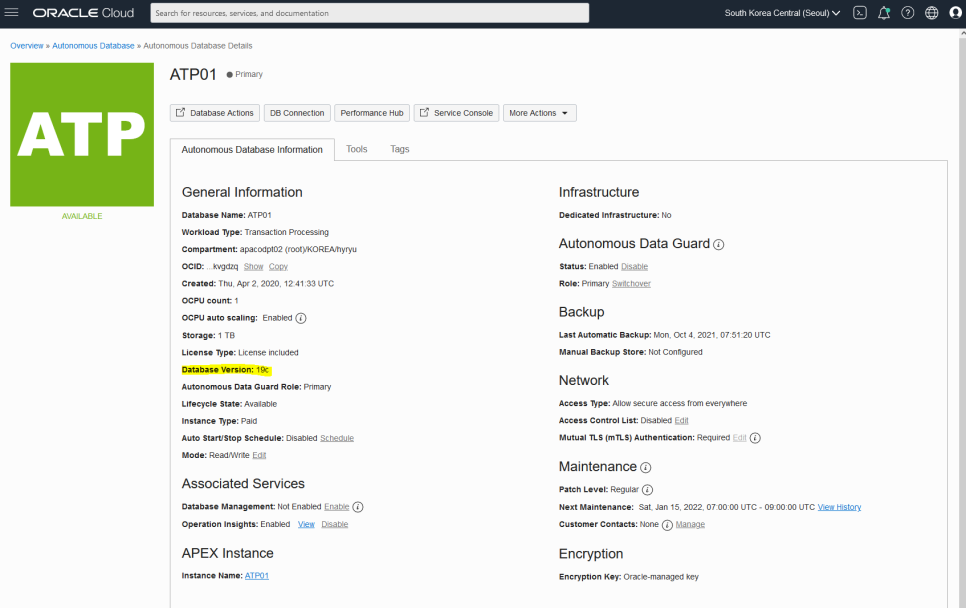Click in the resources search field

pyautogui.click(x=370, y=13)
